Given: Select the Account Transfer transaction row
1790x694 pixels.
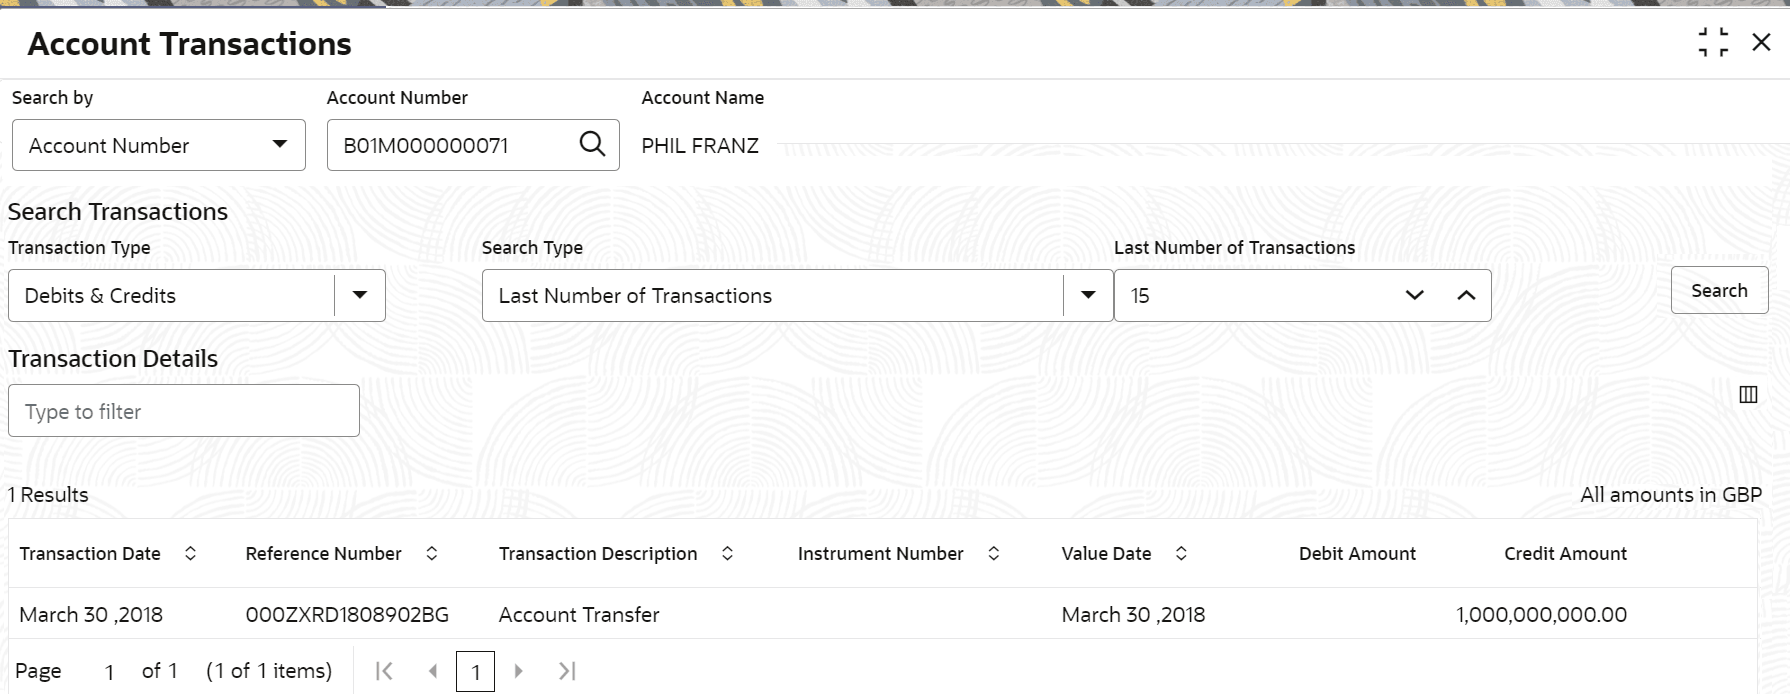Looking at the screenshot, I should 882,614.
